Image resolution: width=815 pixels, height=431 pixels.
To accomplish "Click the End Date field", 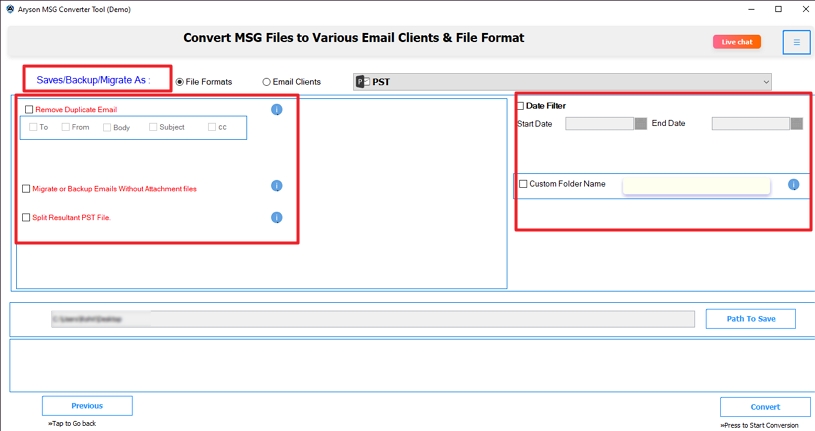I will click(x=751, y=124).
